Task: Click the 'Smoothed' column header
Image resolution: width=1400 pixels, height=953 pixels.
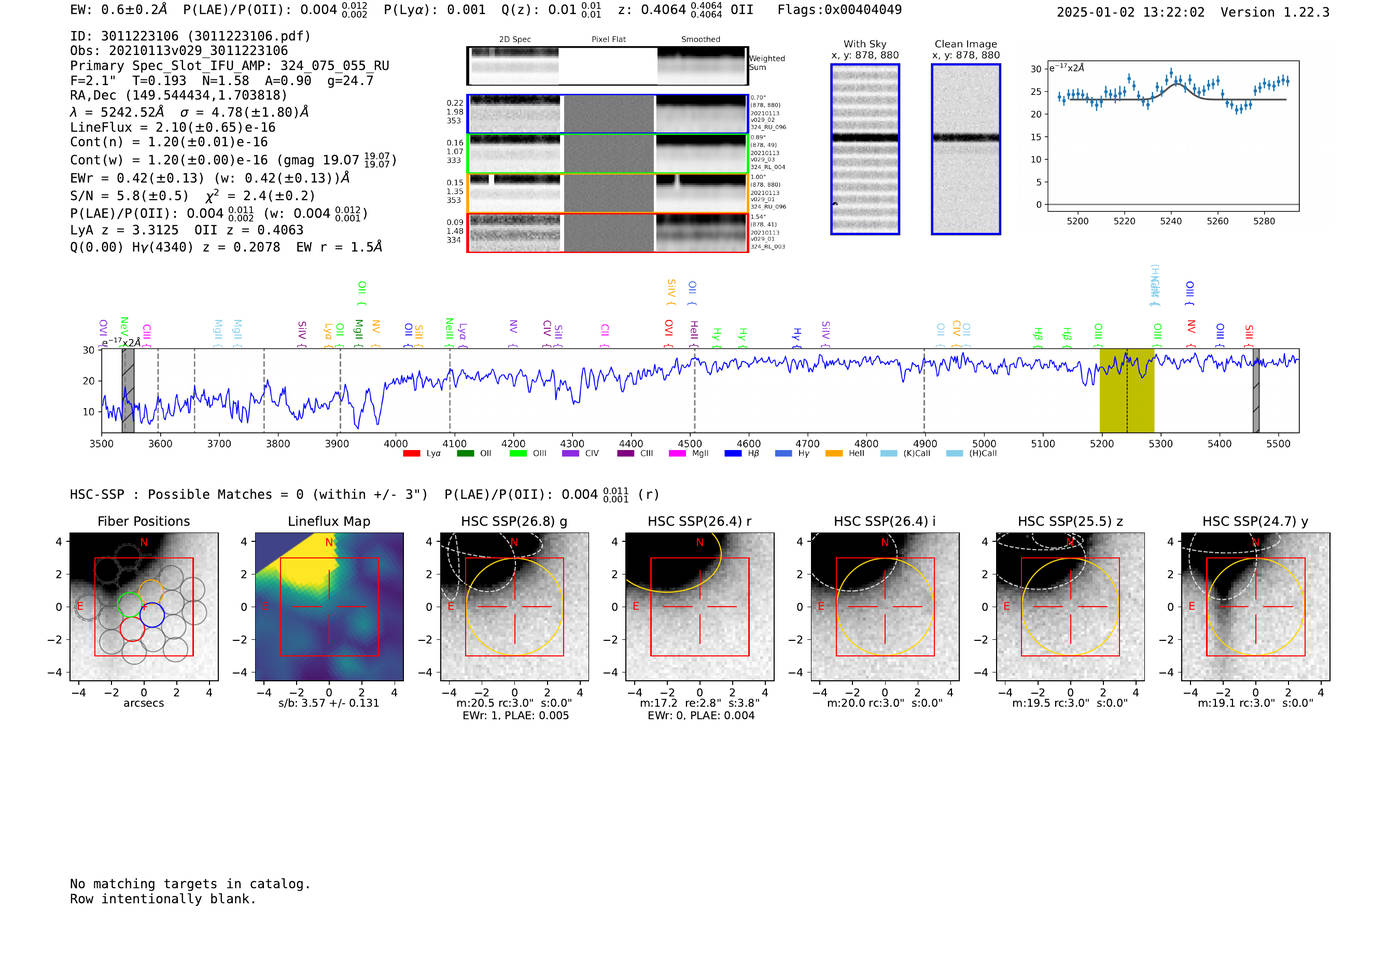Action: 700,40
